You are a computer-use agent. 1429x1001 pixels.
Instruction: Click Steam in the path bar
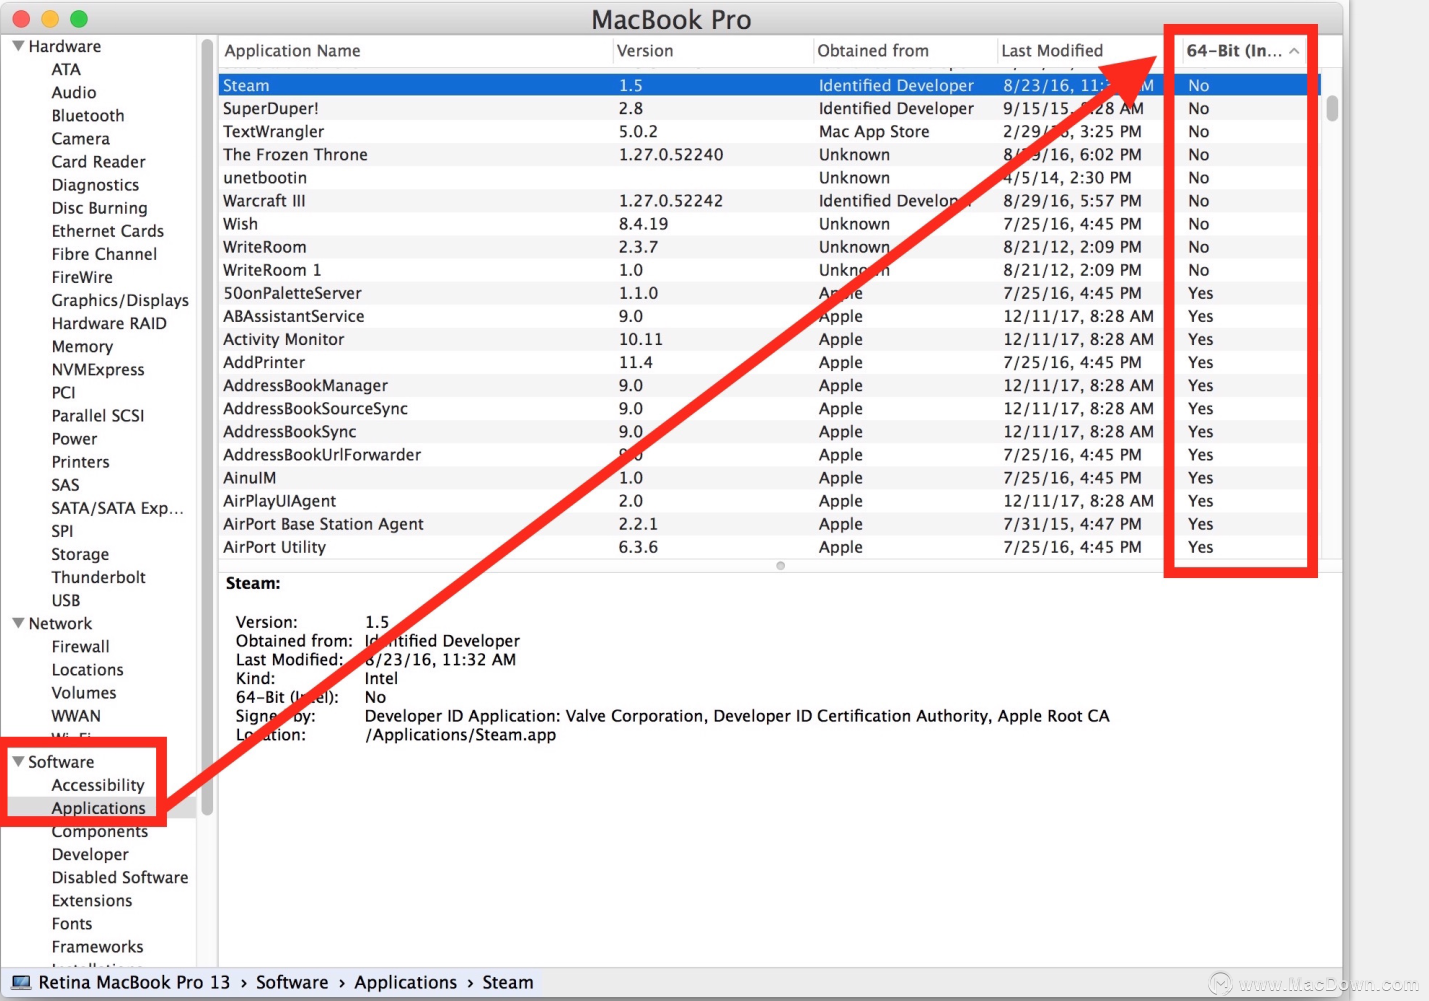tap(508, 982)
